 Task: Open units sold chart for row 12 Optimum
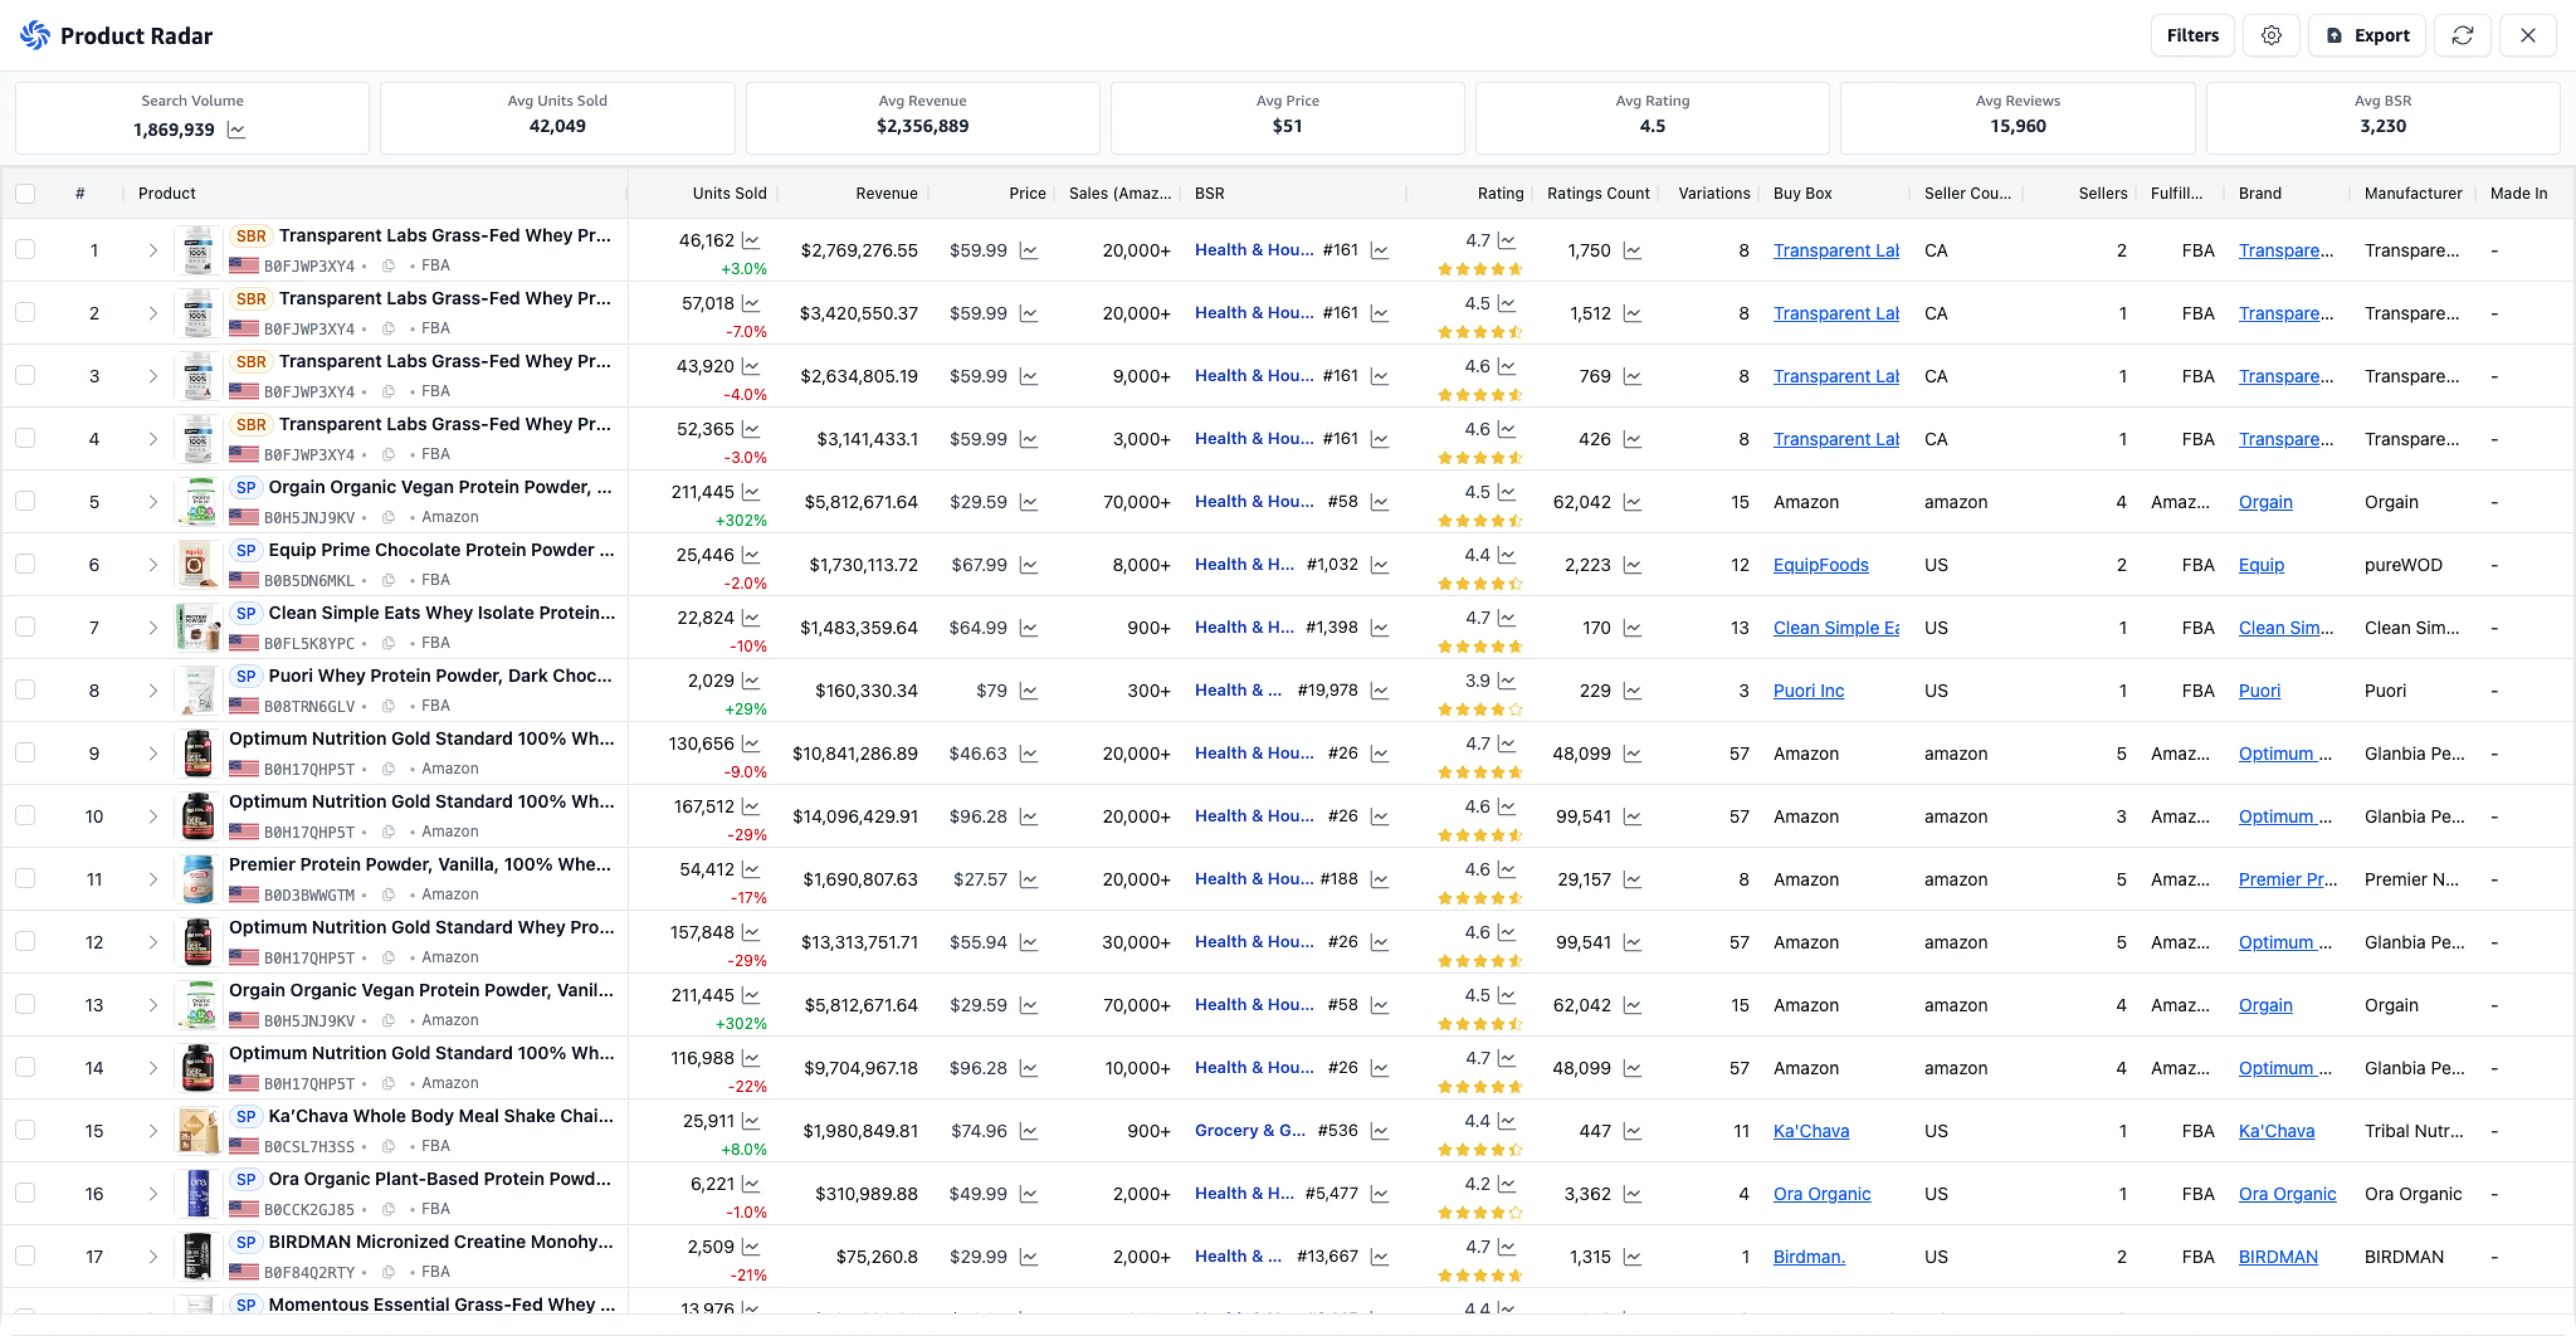pyautogui.click(x=751, y=933)
